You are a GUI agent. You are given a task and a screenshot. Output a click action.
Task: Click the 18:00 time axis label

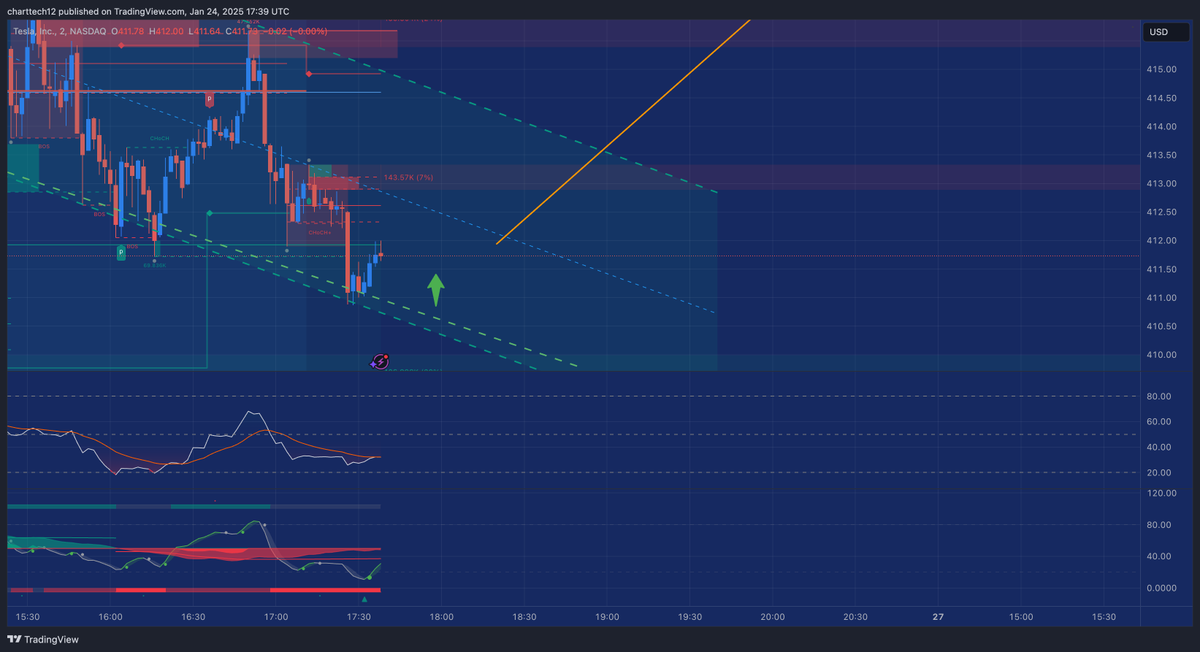(x=441, y=617)
